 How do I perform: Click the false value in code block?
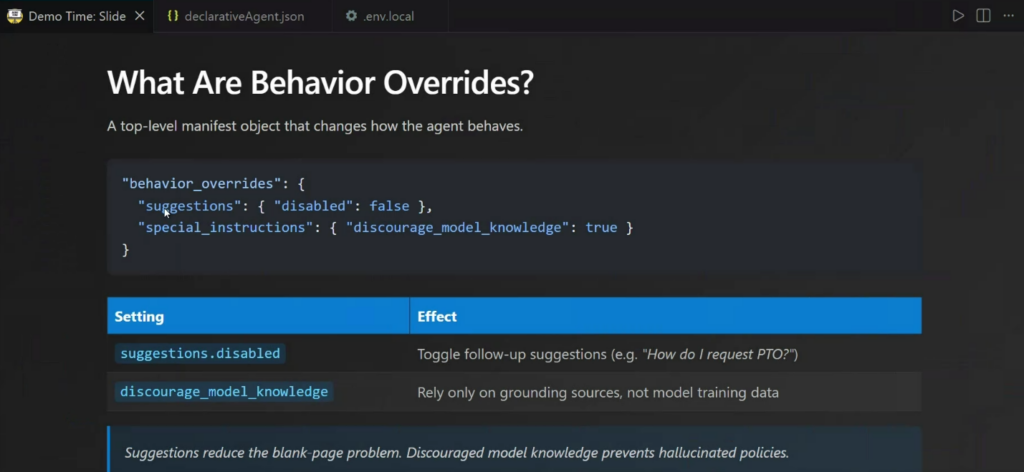point(389,206)
